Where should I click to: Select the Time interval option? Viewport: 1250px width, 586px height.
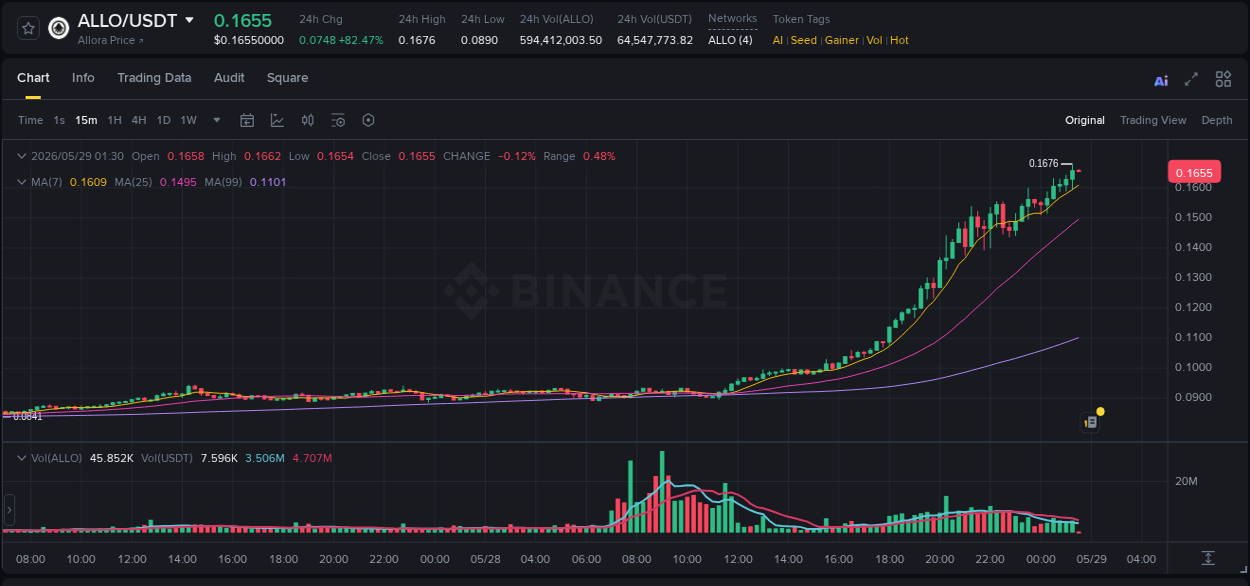coord(30,120)
